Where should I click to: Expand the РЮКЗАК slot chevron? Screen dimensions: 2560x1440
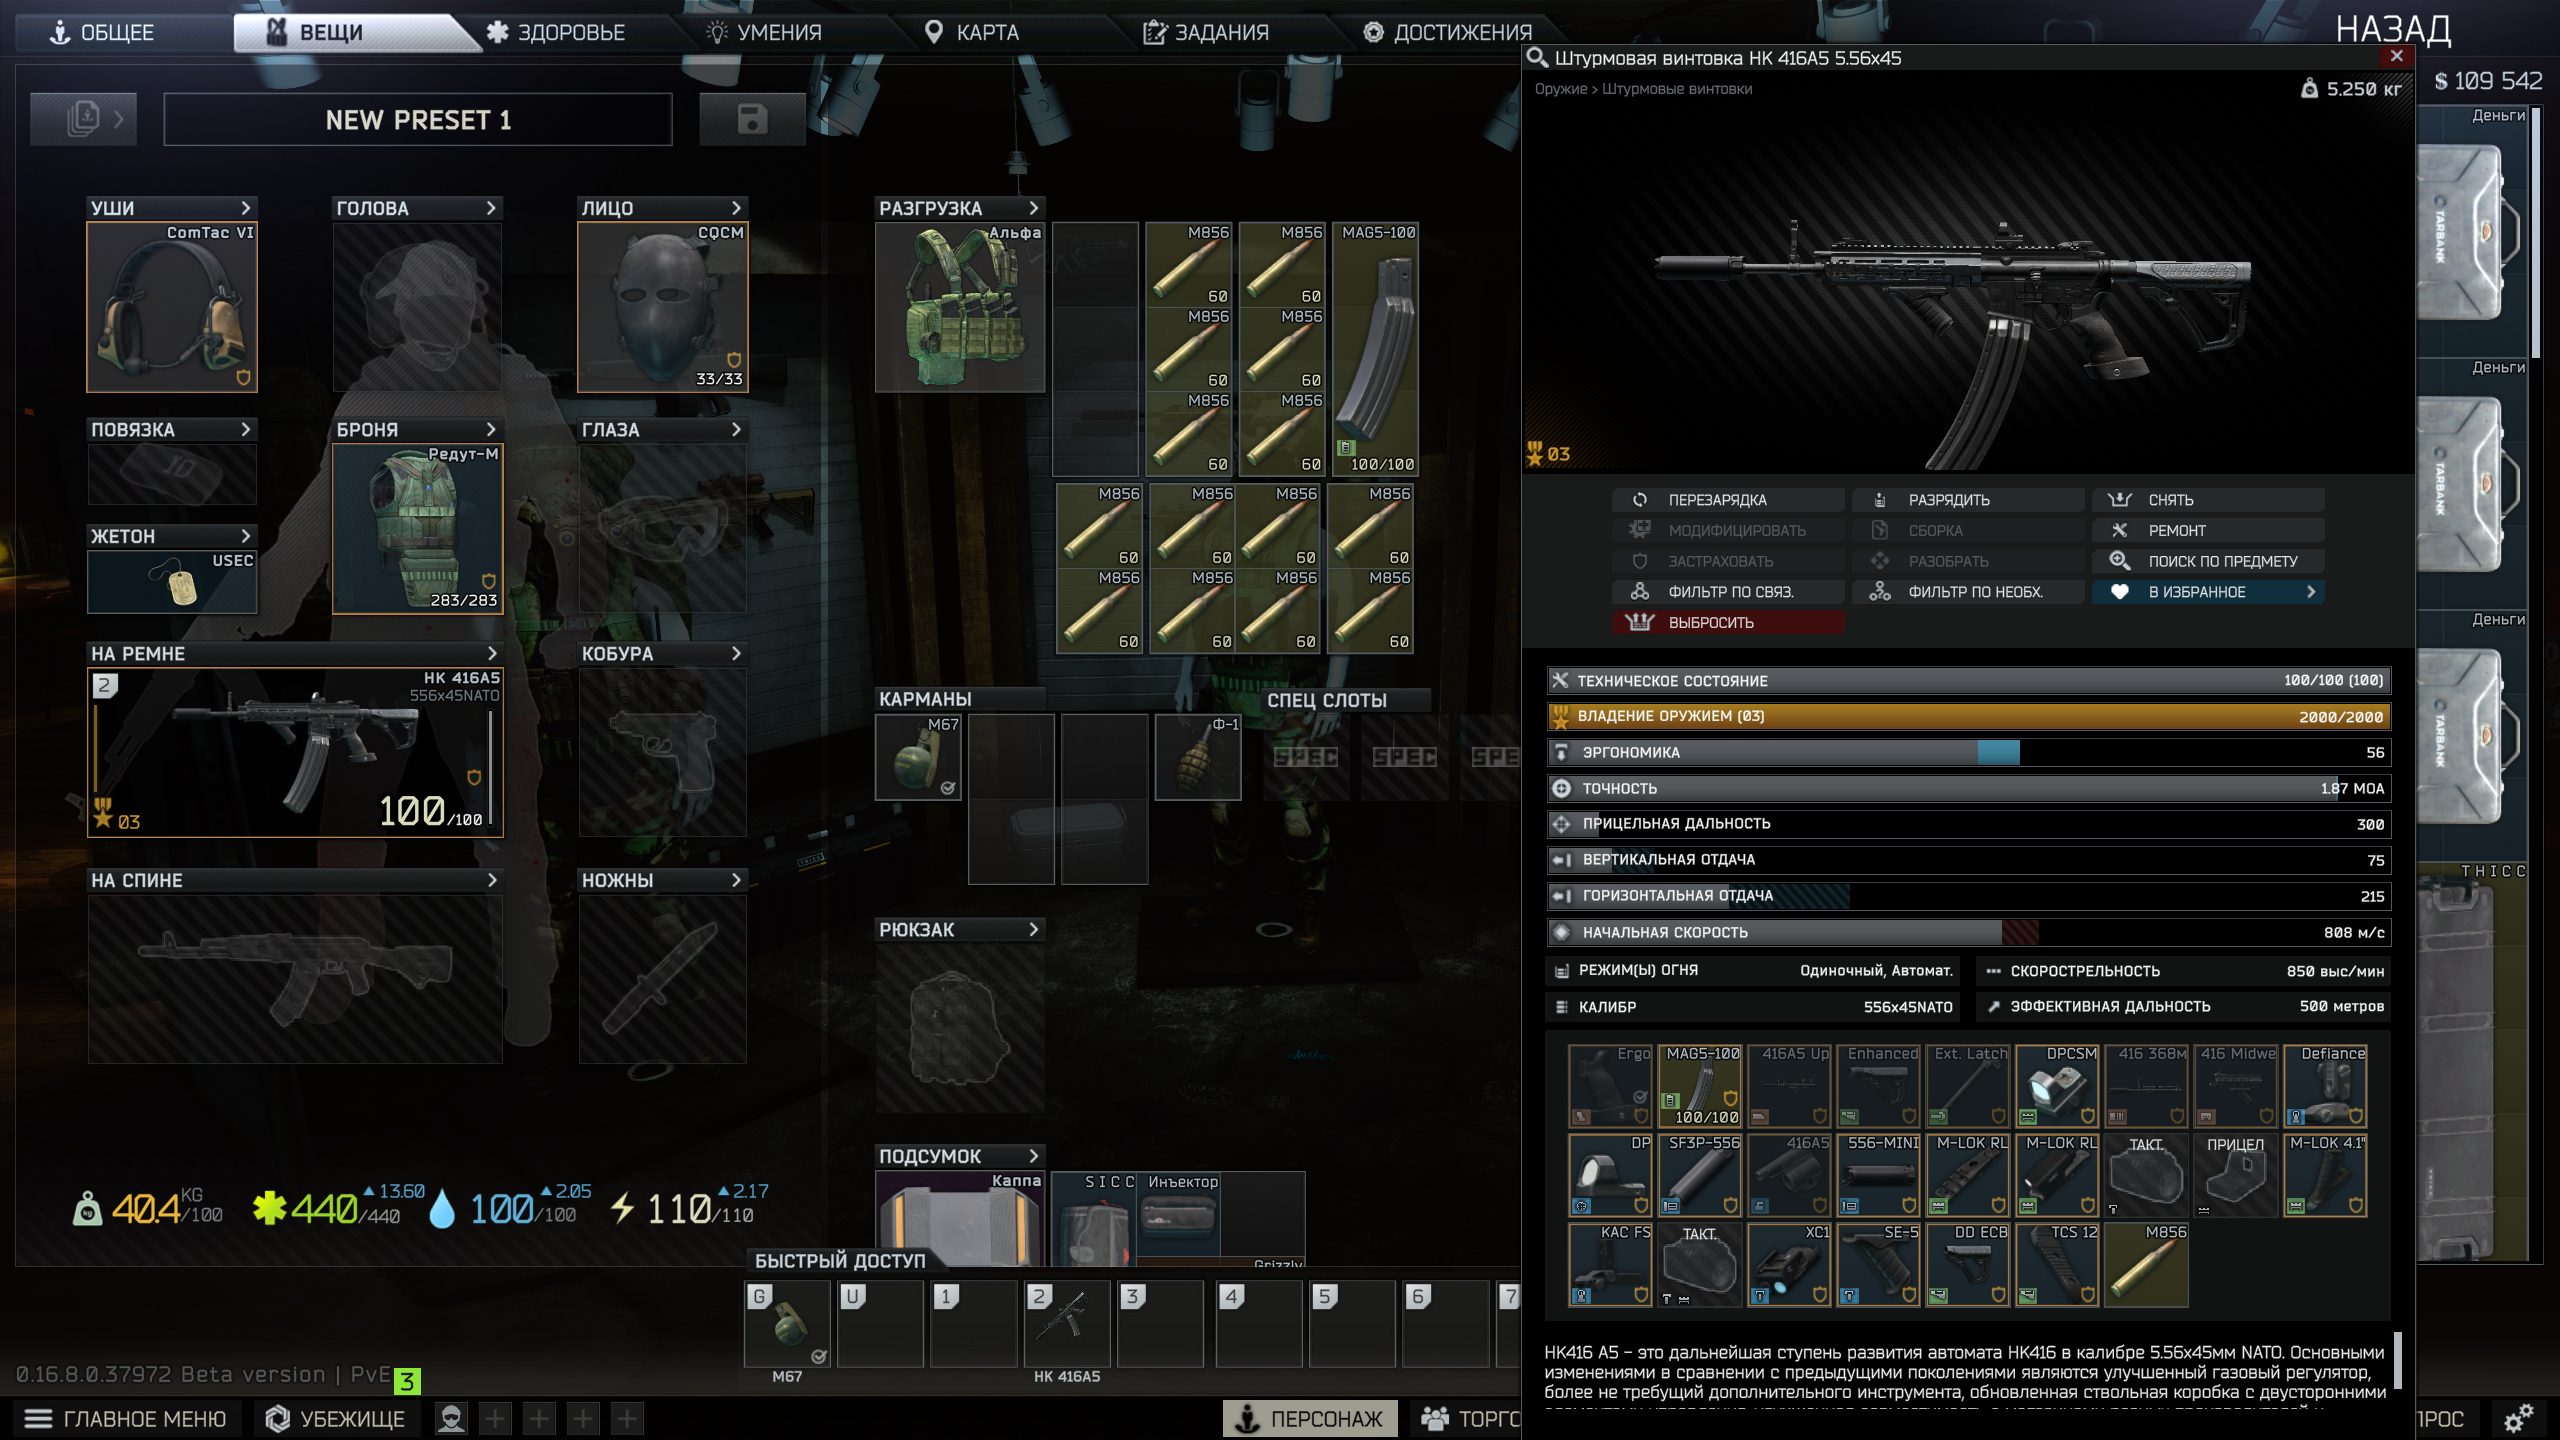pyautogui.click(x=1034, y=929)
